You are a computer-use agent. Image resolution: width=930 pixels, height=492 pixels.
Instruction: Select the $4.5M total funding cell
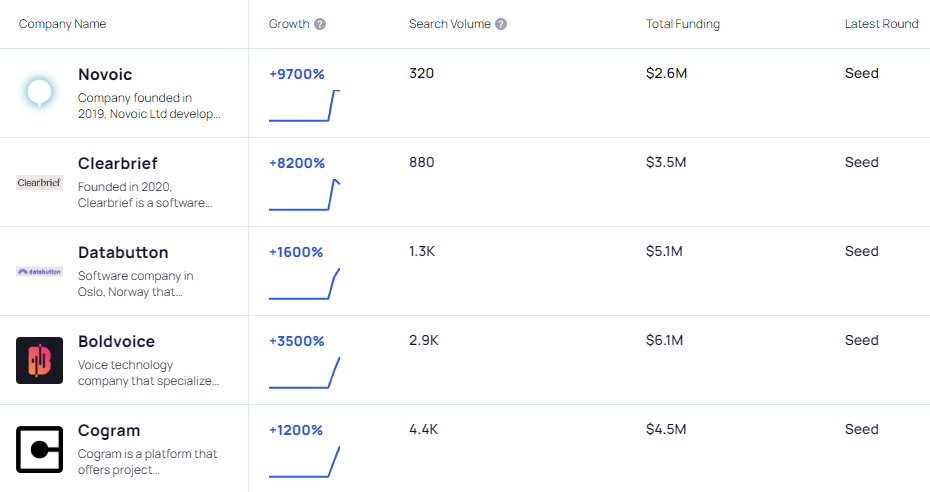click(666, 429)
